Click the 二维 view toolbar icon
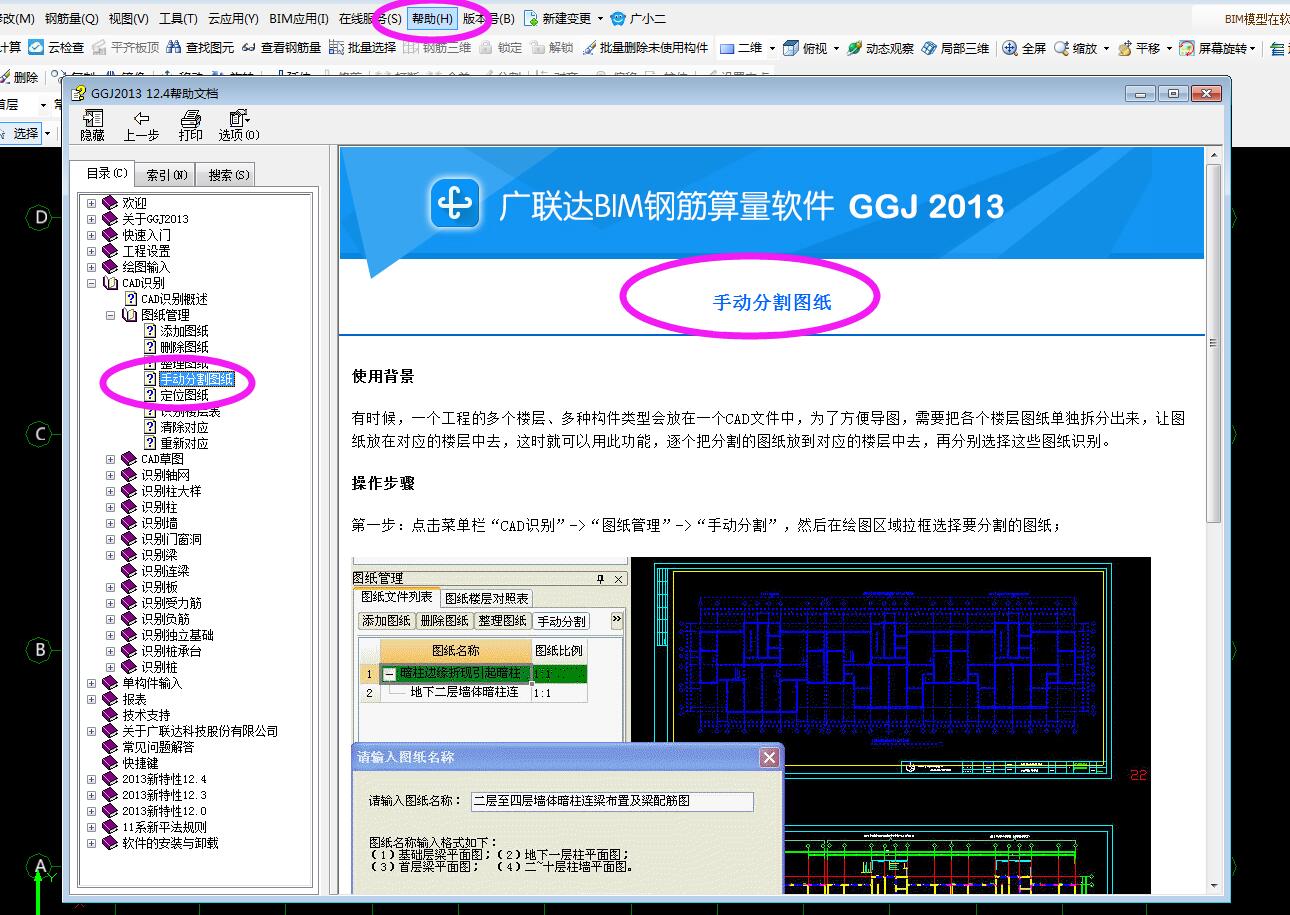Viewport: 1290px width, 915px height. (x=727, y=47)
